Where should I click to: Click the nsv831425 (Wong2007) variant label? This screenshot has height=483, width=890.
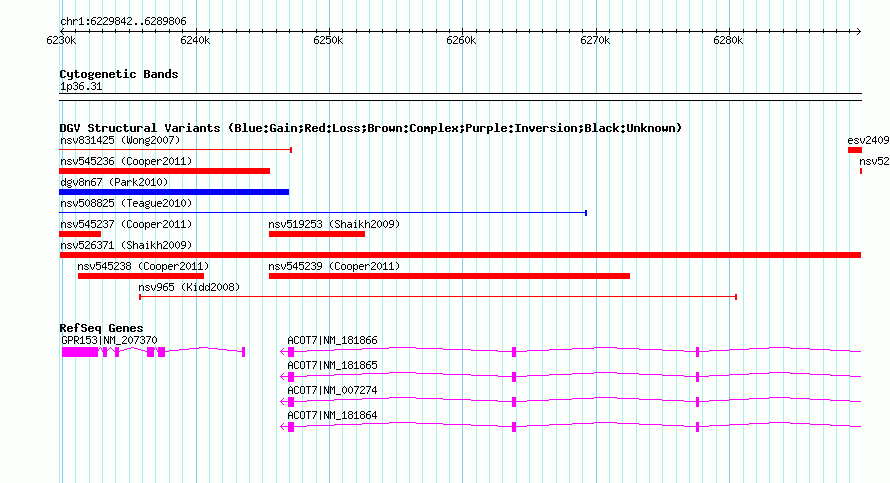pos(120,140)
